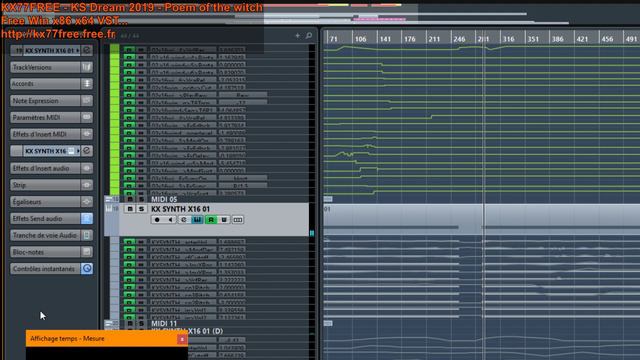Toggle Write automation on KX SYNTH X16 01
Image resolution: width=640 pixels, height=360 pixels.
pyautogui.click(x=224, y=220)
